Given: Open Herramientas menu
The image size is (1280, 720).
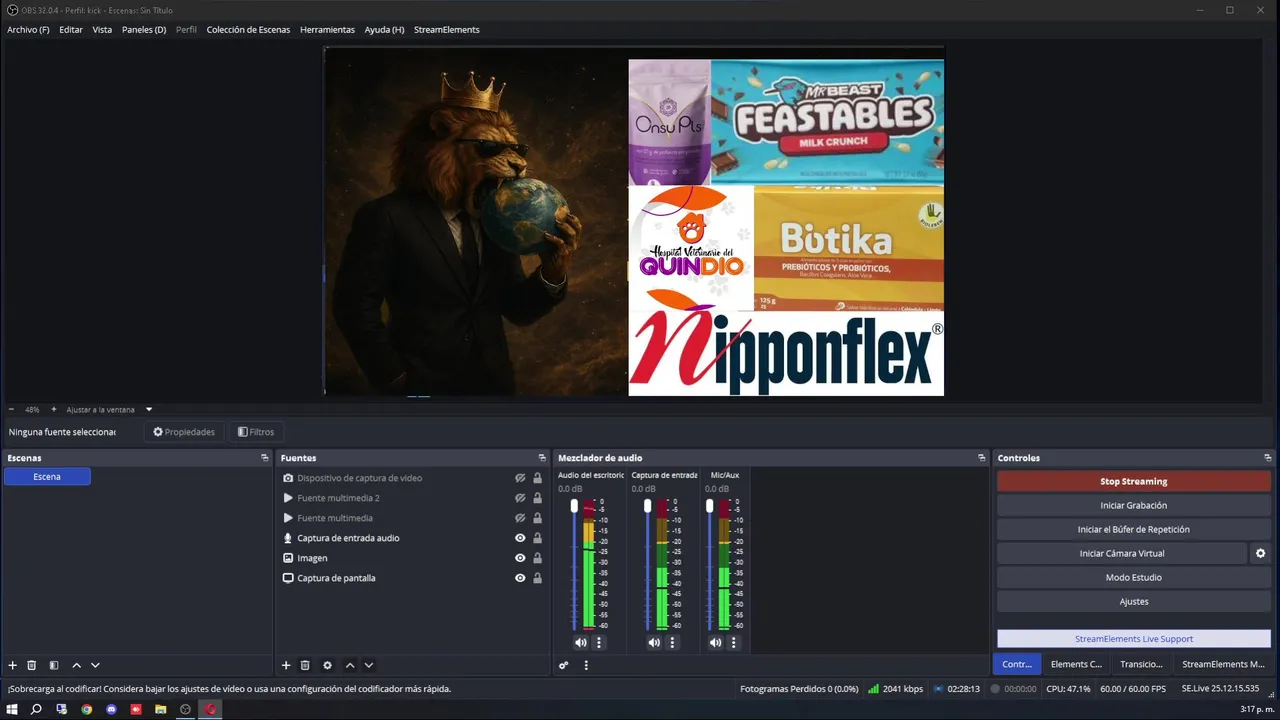Looking at the screenshot, I should tap(327, 30).
